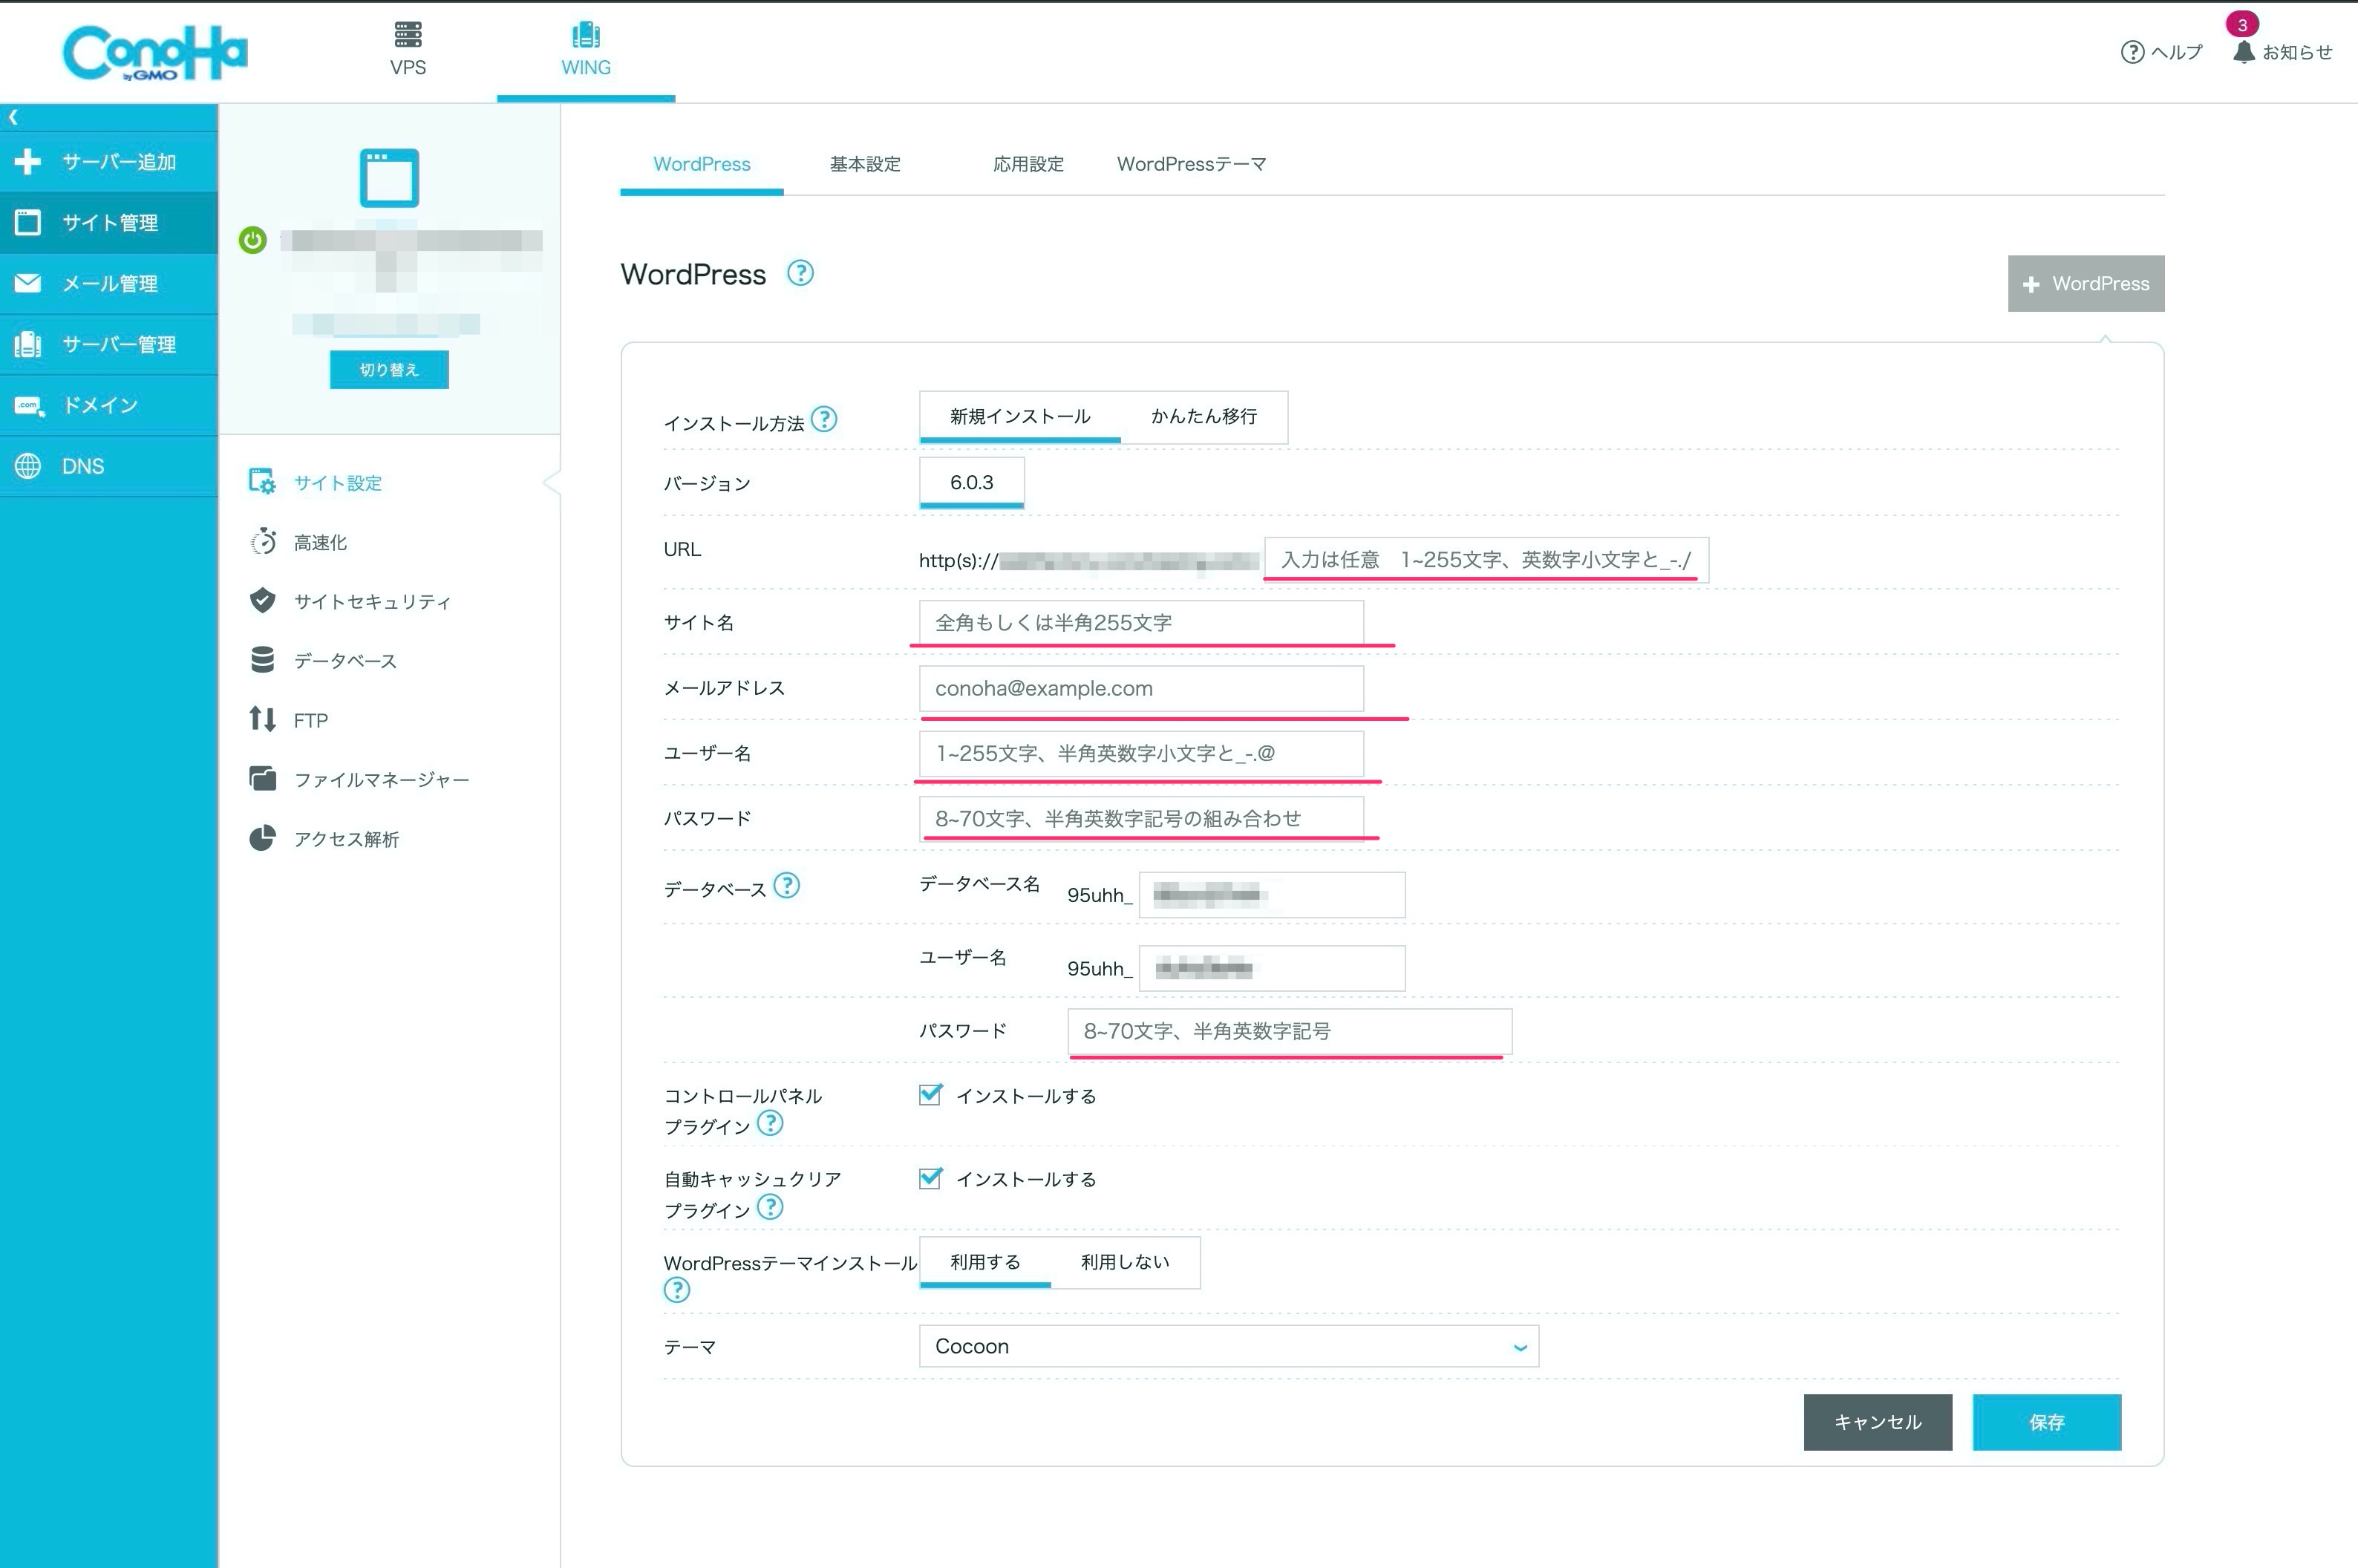Focus the メールアドレス input field
This screenshot has height=1568, width=2358.
[1141, 689]
